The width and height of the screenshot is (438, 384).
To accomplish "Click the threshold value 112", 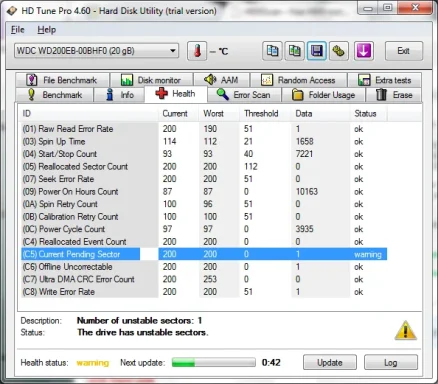I will click(x=251, y=166).
